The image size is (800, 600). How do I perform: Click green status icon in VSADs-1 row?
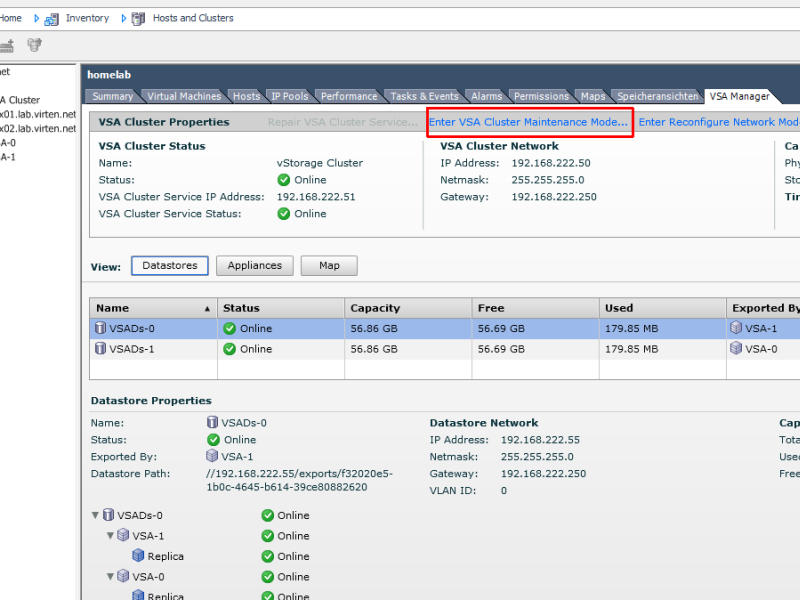pyautogui.click(x=230, y=349)
